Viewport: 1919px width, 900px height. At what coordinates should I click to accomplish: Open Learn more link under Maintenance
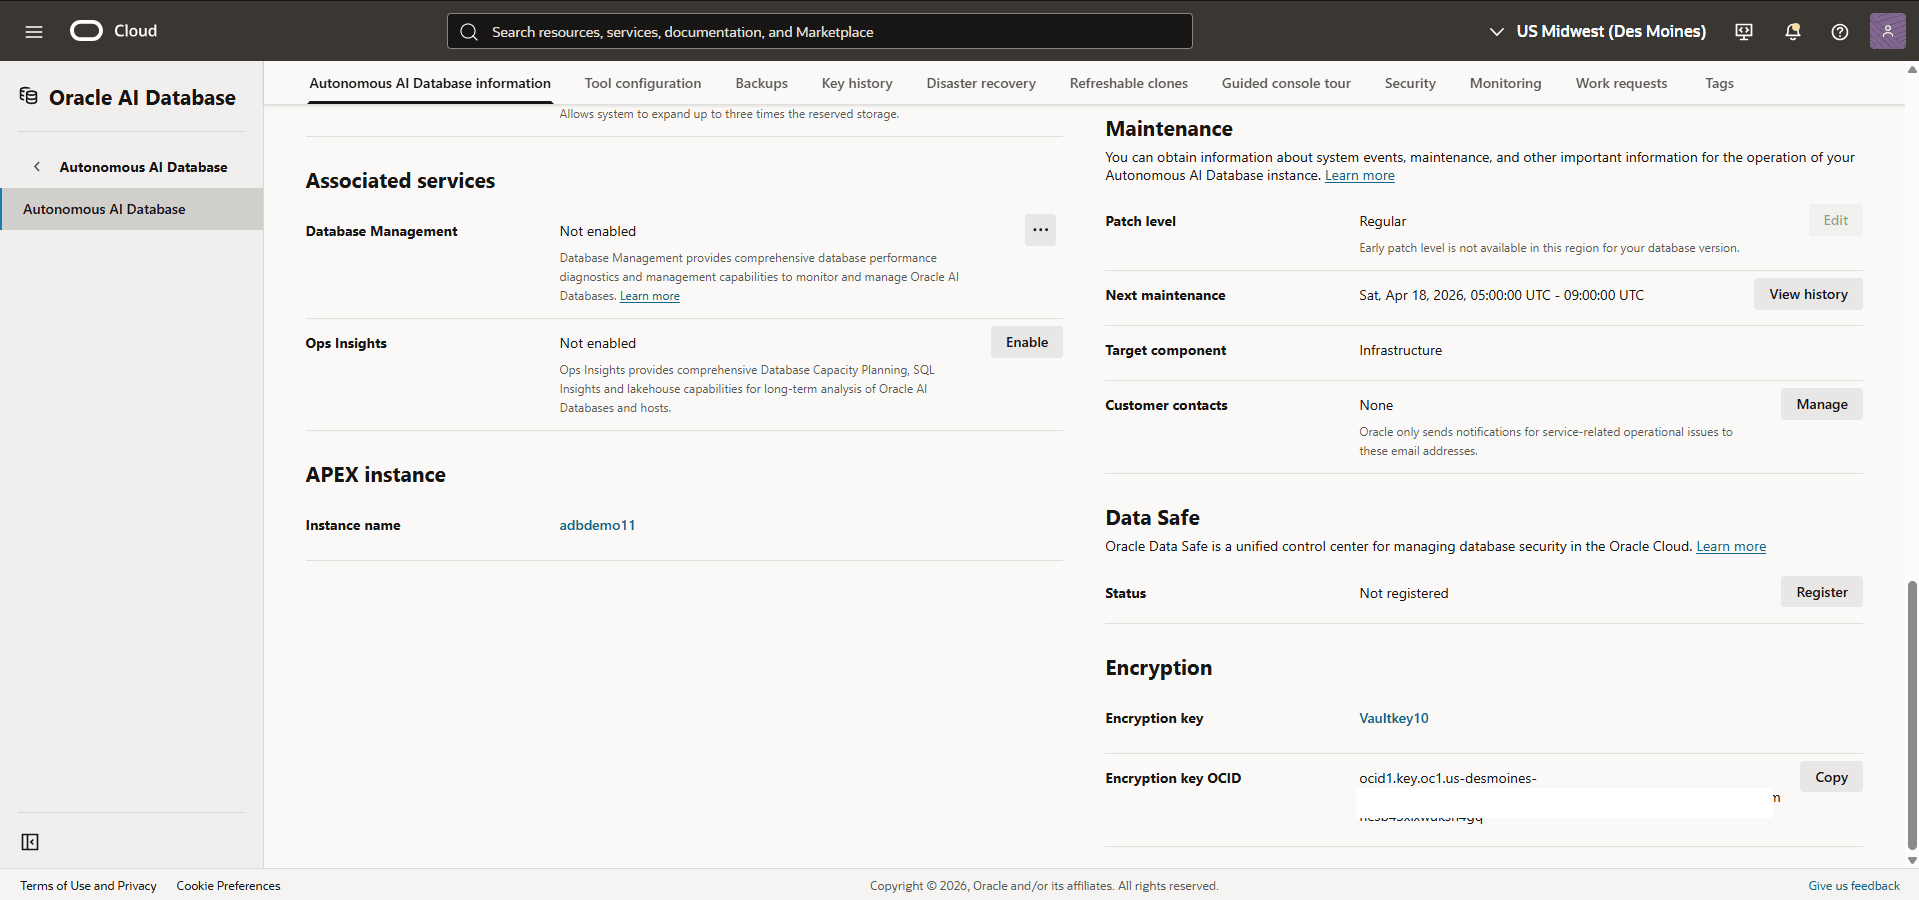[x=1359, y=175]
